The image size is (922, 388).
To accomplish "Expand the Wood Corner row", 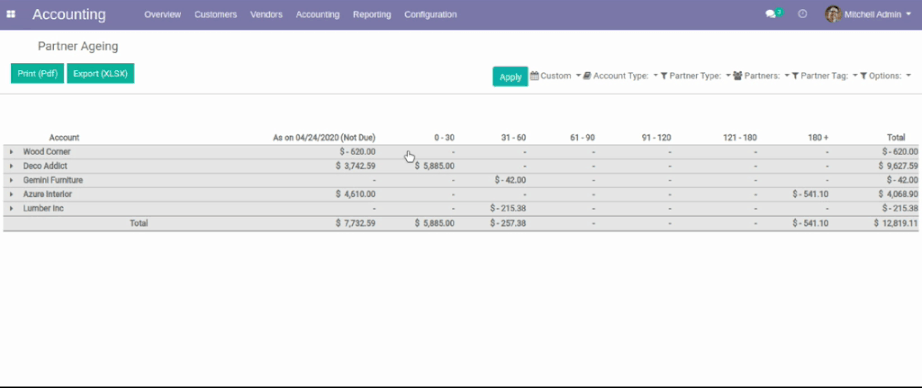I will coord(11,152).
